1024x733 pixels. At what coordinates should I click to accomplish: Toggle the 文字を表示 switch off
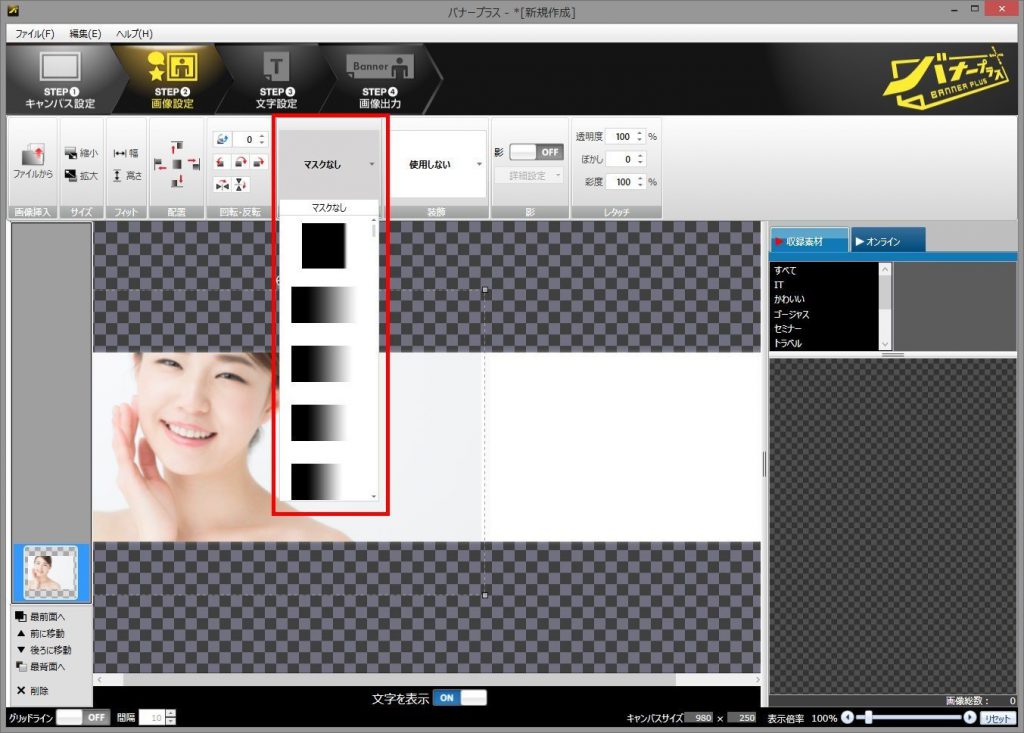tap(460, 698)
